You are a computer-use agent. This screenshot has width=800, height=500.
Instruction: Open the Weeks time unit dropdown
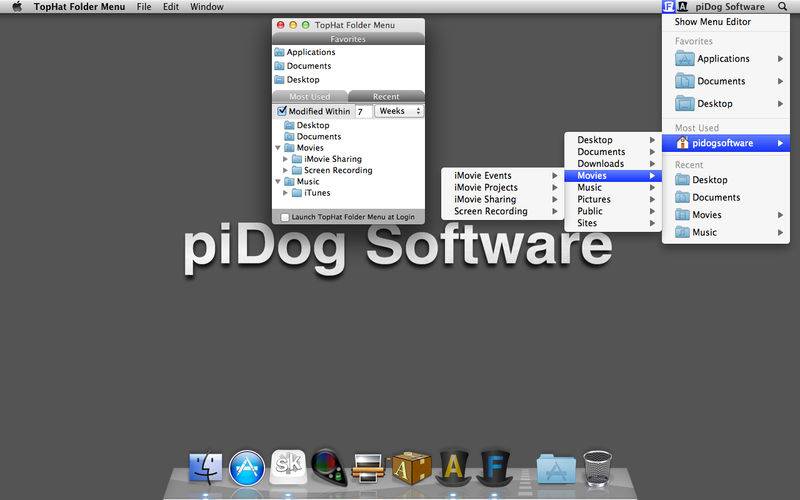tap(399, 111)
